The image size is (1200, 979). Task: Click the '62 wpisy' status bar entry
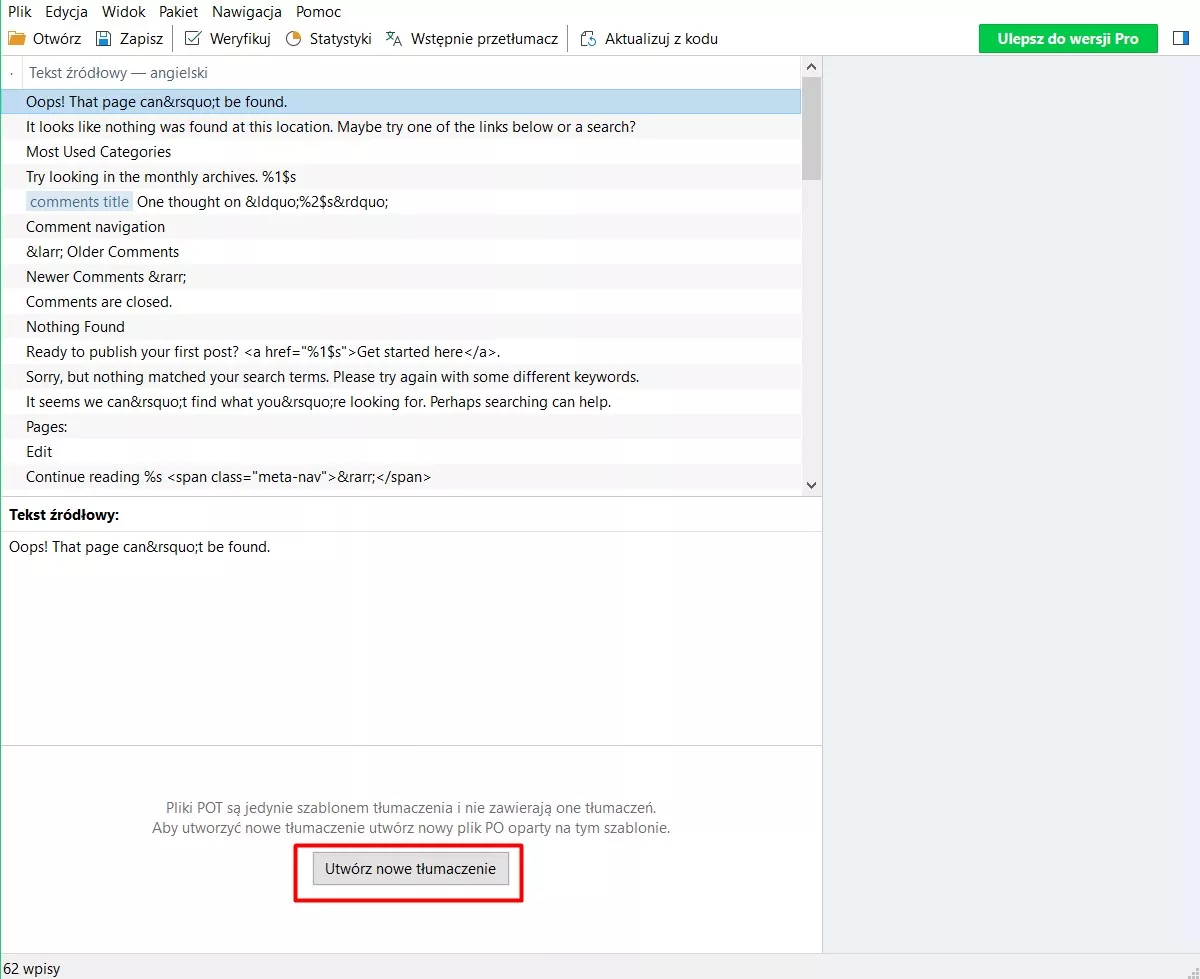[31, 969]
